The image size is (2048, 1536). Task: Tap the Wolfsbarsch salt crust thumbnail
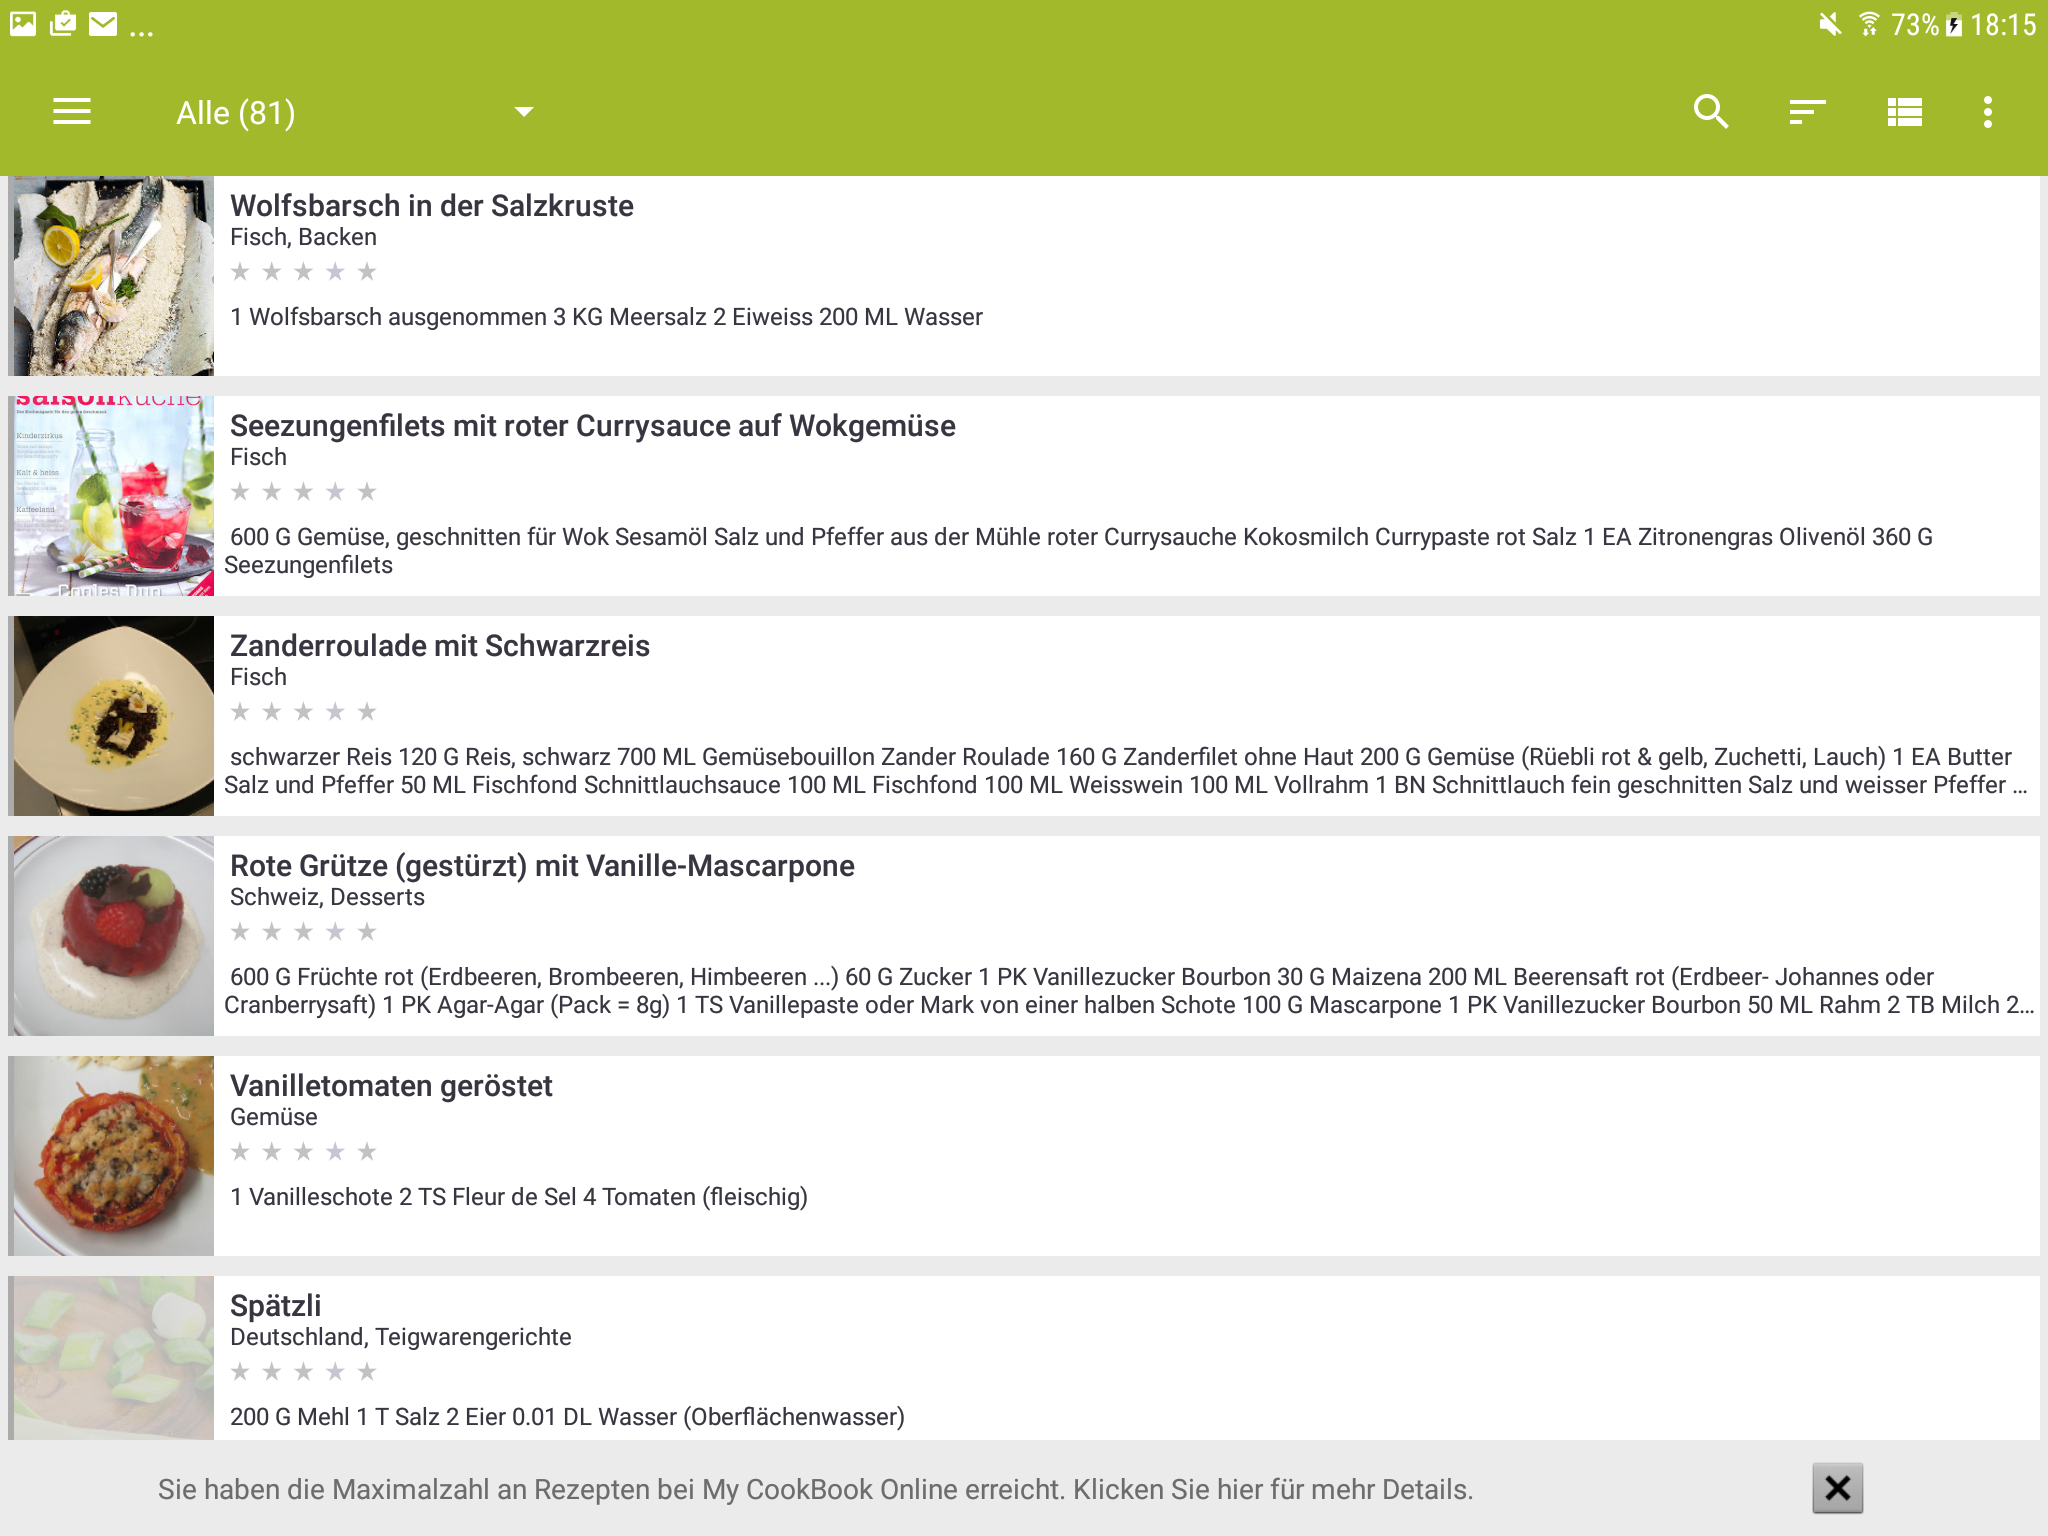click(113, 276)
